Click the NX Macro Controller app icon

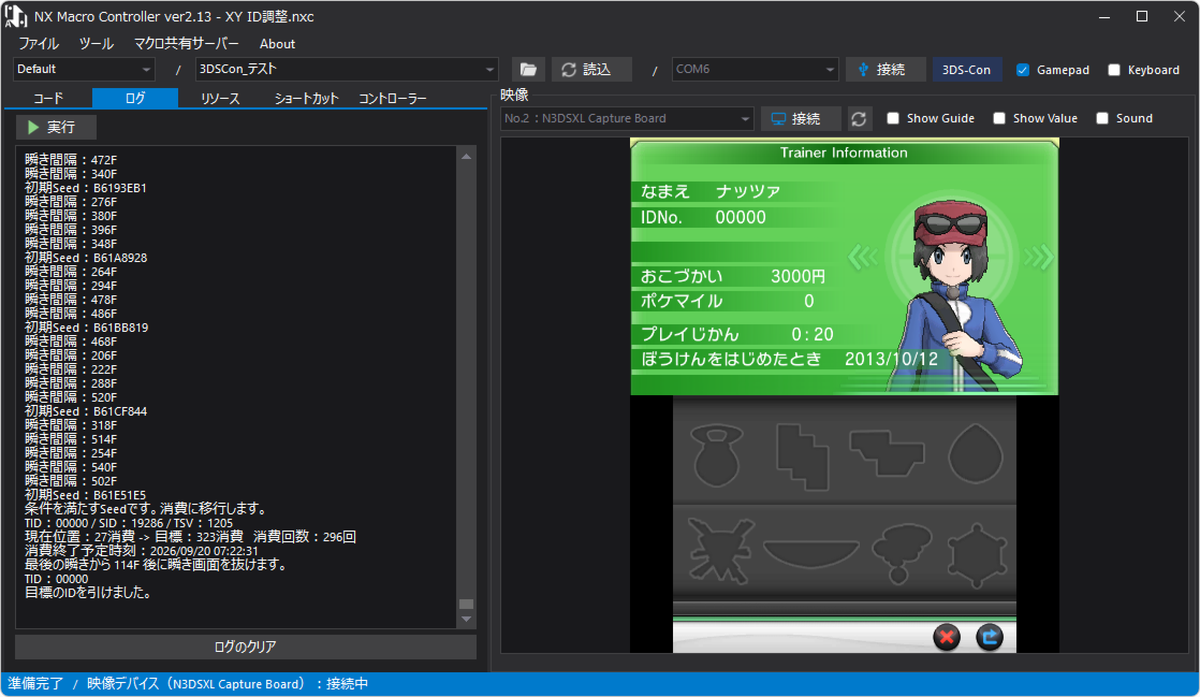[14, 18]
